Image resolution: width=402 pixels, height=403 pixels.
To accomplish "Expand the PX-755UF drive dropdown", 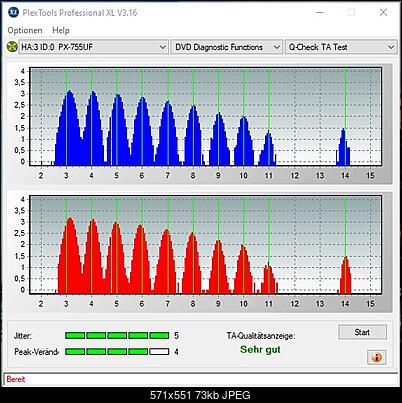I will [x=93, y=47].
